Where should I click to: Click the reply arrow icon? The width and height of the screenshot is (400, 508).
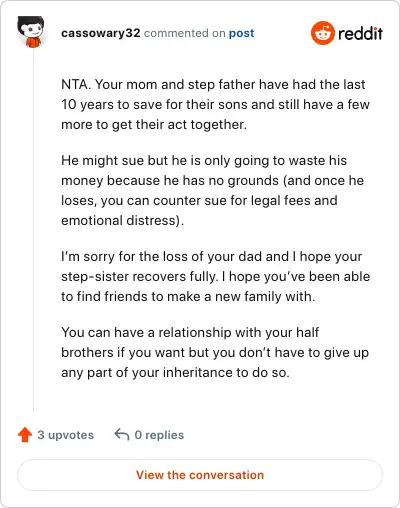(122, 435)
